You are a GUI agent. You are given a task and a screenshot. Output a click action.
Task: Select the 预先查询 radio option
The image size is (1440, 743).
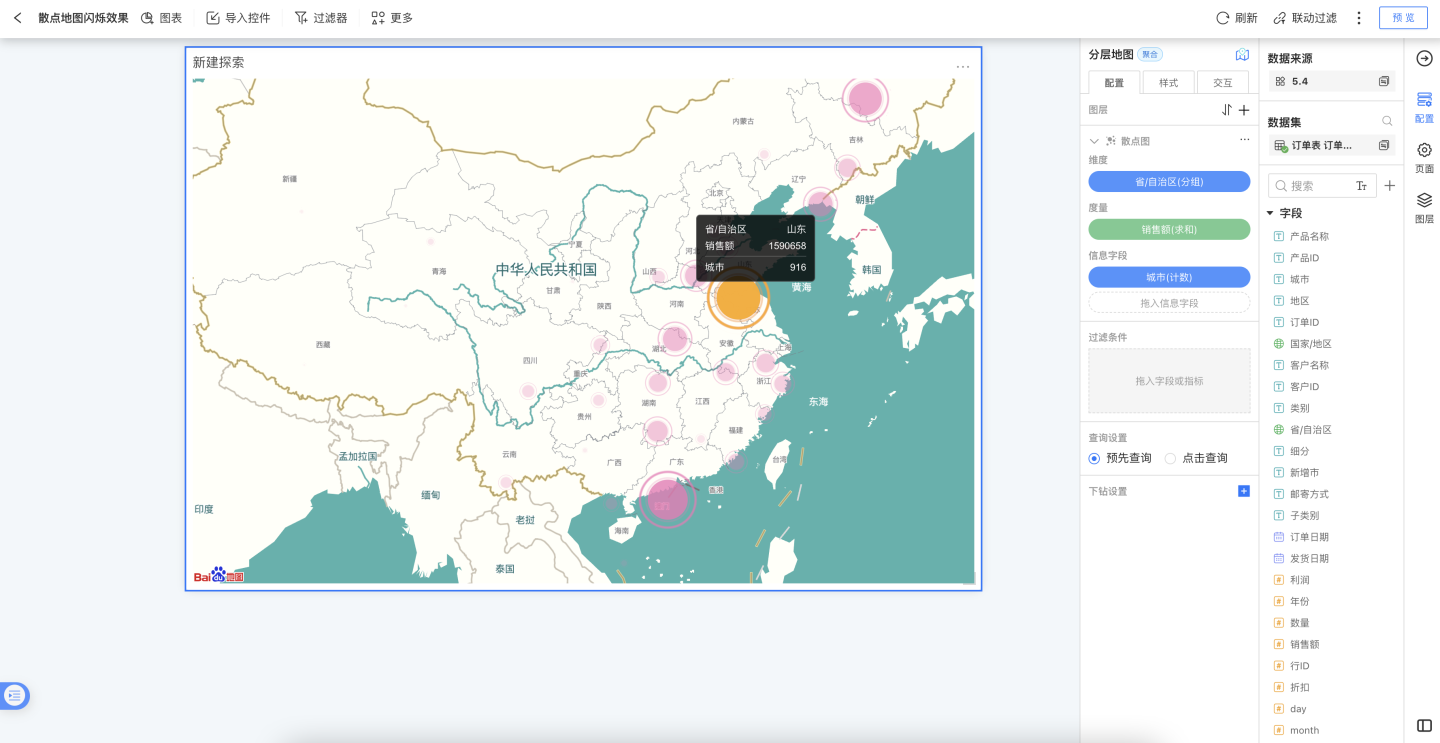pyautogui.click(x=1094, y=458)
